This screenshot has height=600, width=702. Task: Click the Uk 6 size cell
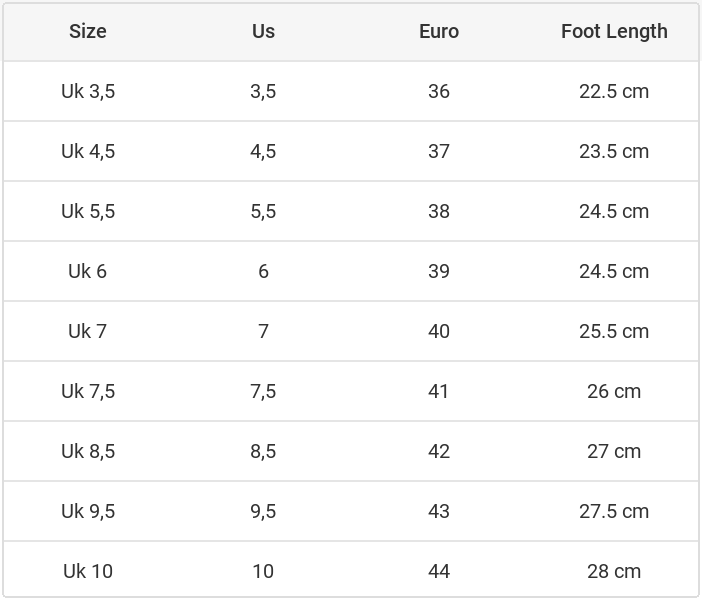tap(88, 271)
